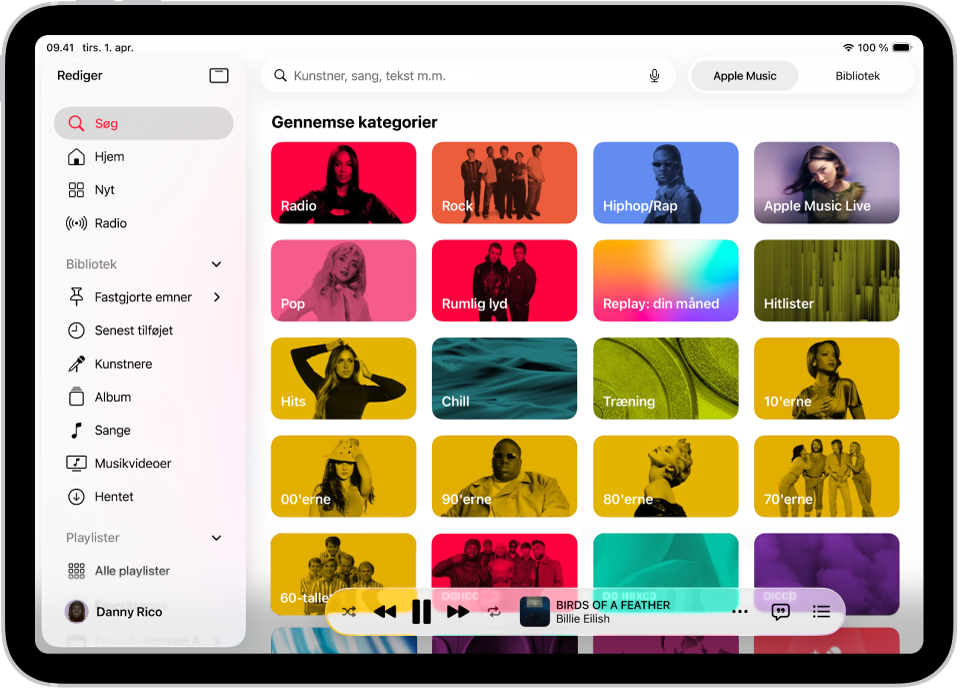Click the Wi-Fi status icon

[x=848, y=47]
